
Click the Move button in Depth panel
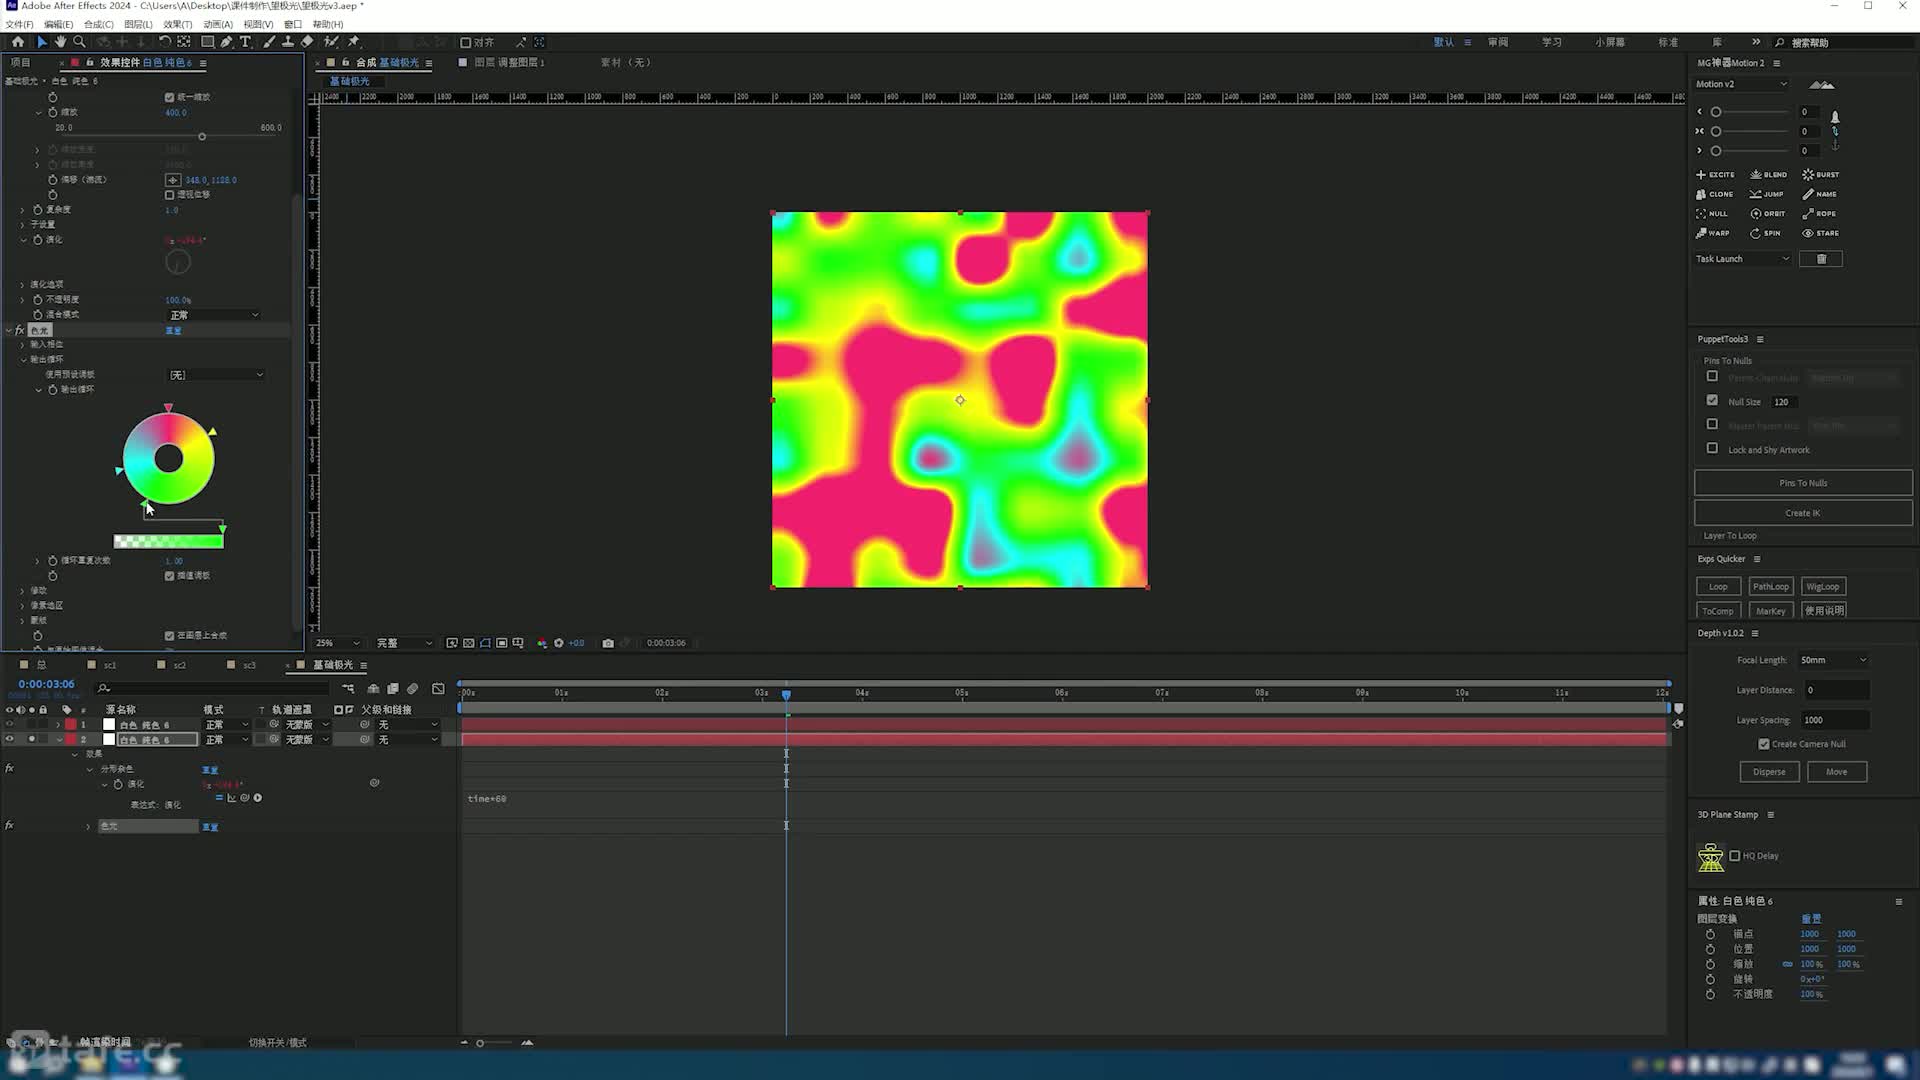[1837, 772]
